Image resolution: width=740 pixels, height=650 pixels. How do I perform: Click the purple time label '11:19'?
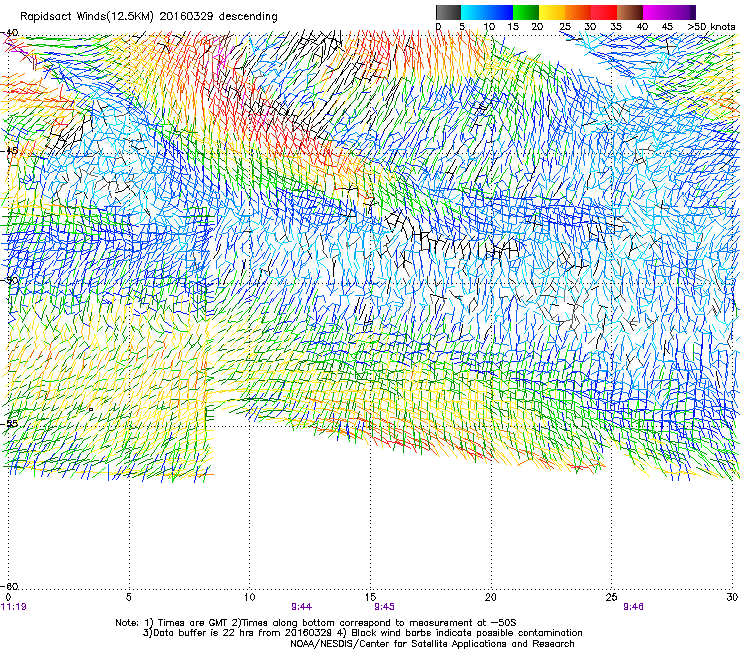tap(14, 607)
